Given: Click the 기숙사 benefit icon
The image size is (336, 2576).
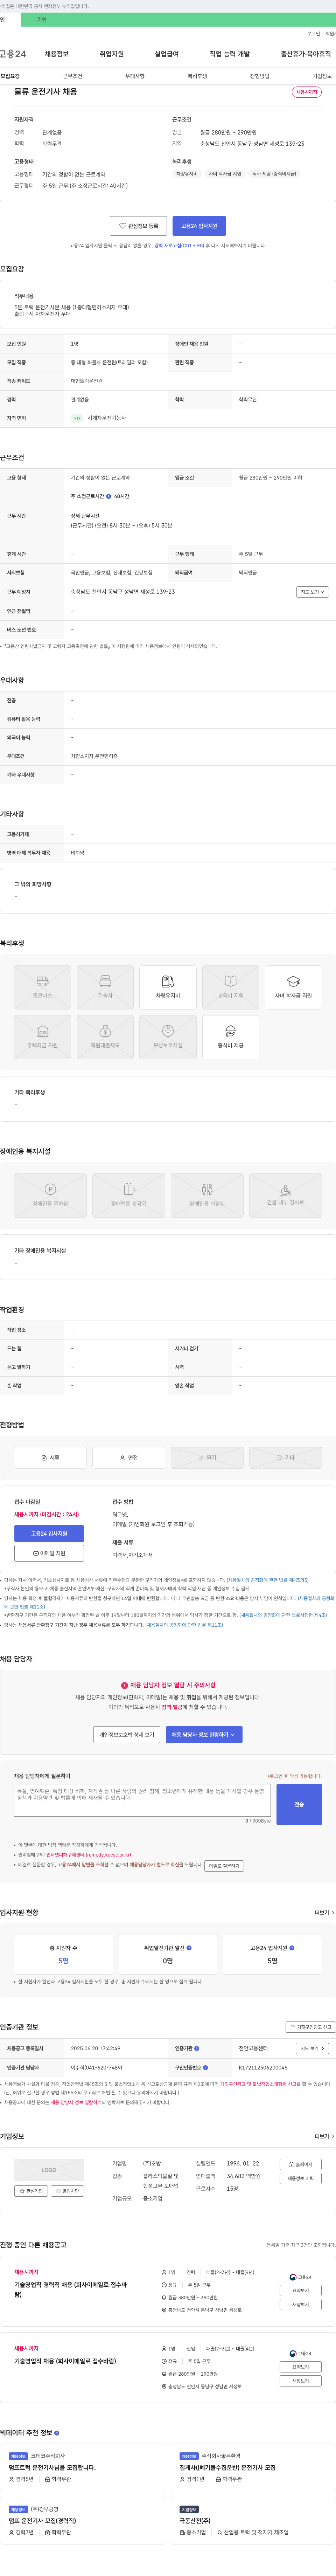Looking at the screenshot, I should pyautogui.click(x=105, y=987).
